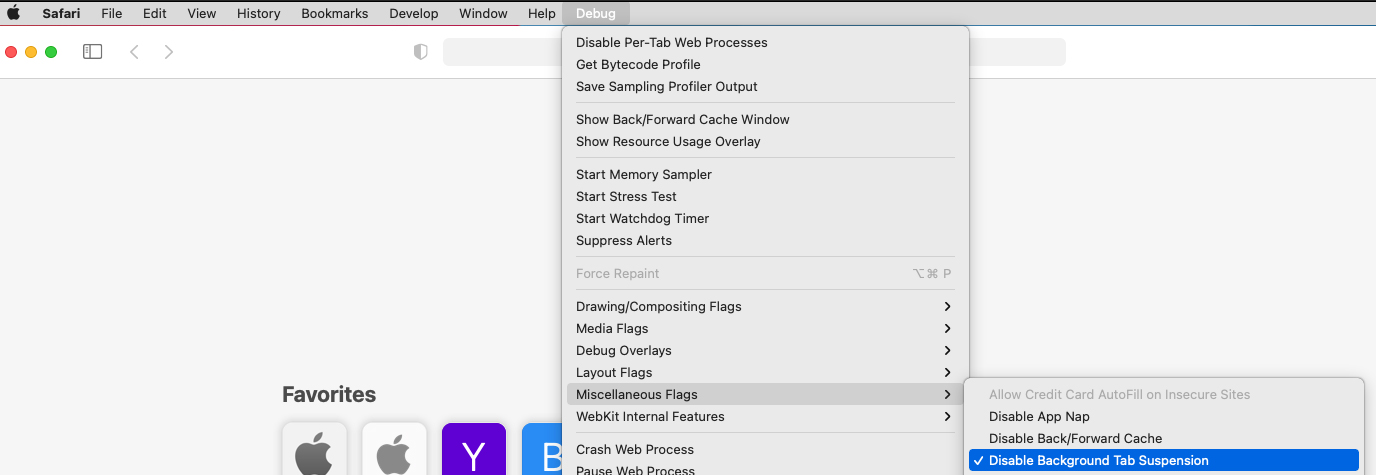Open the Apple system menu
Viewport: 1376px width, 475px height.
pyautogui.click(x=14, y=14)
